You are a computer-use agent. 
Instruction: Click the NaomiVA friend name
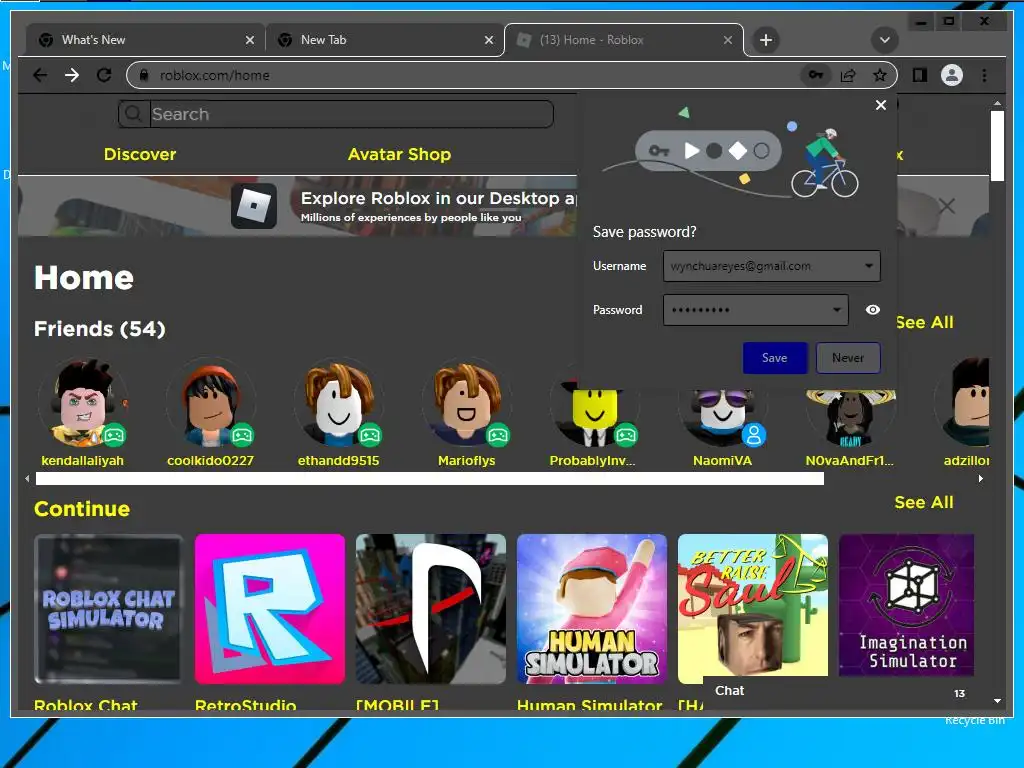point(722,460)
